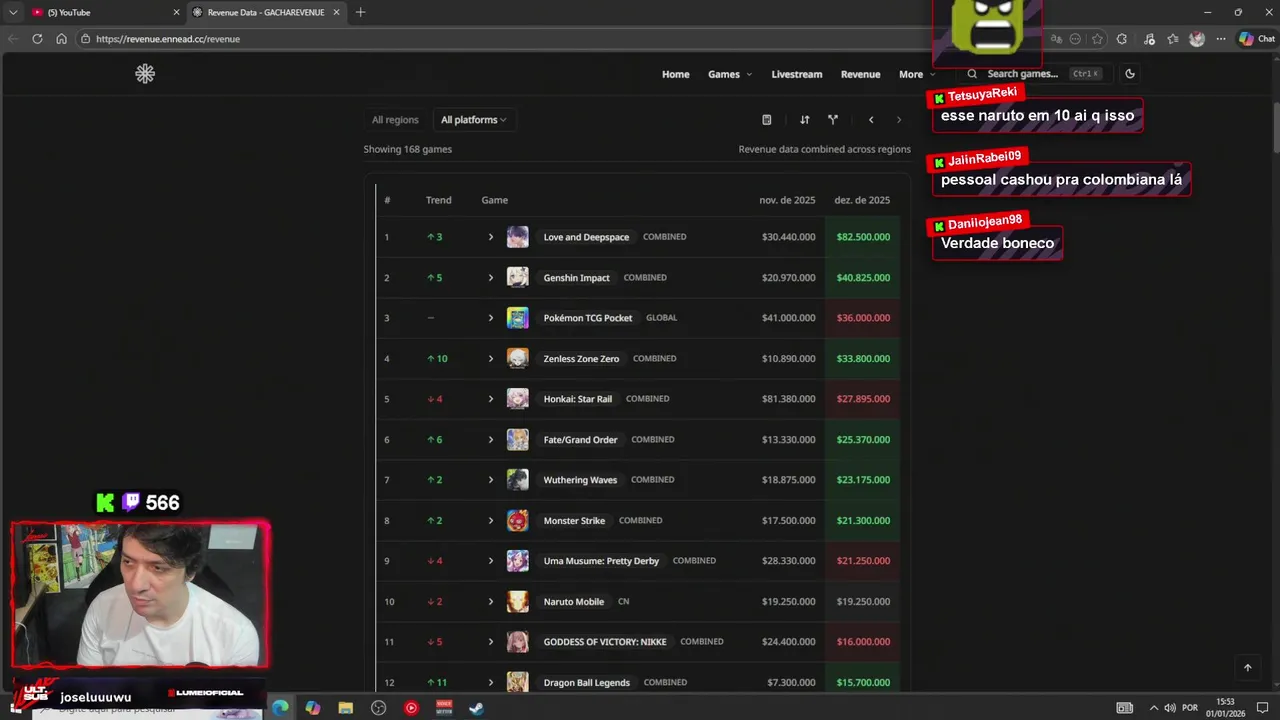
Task: Open the system tray volume icon
Action: pyautogui.click(x=1170, y=708)
